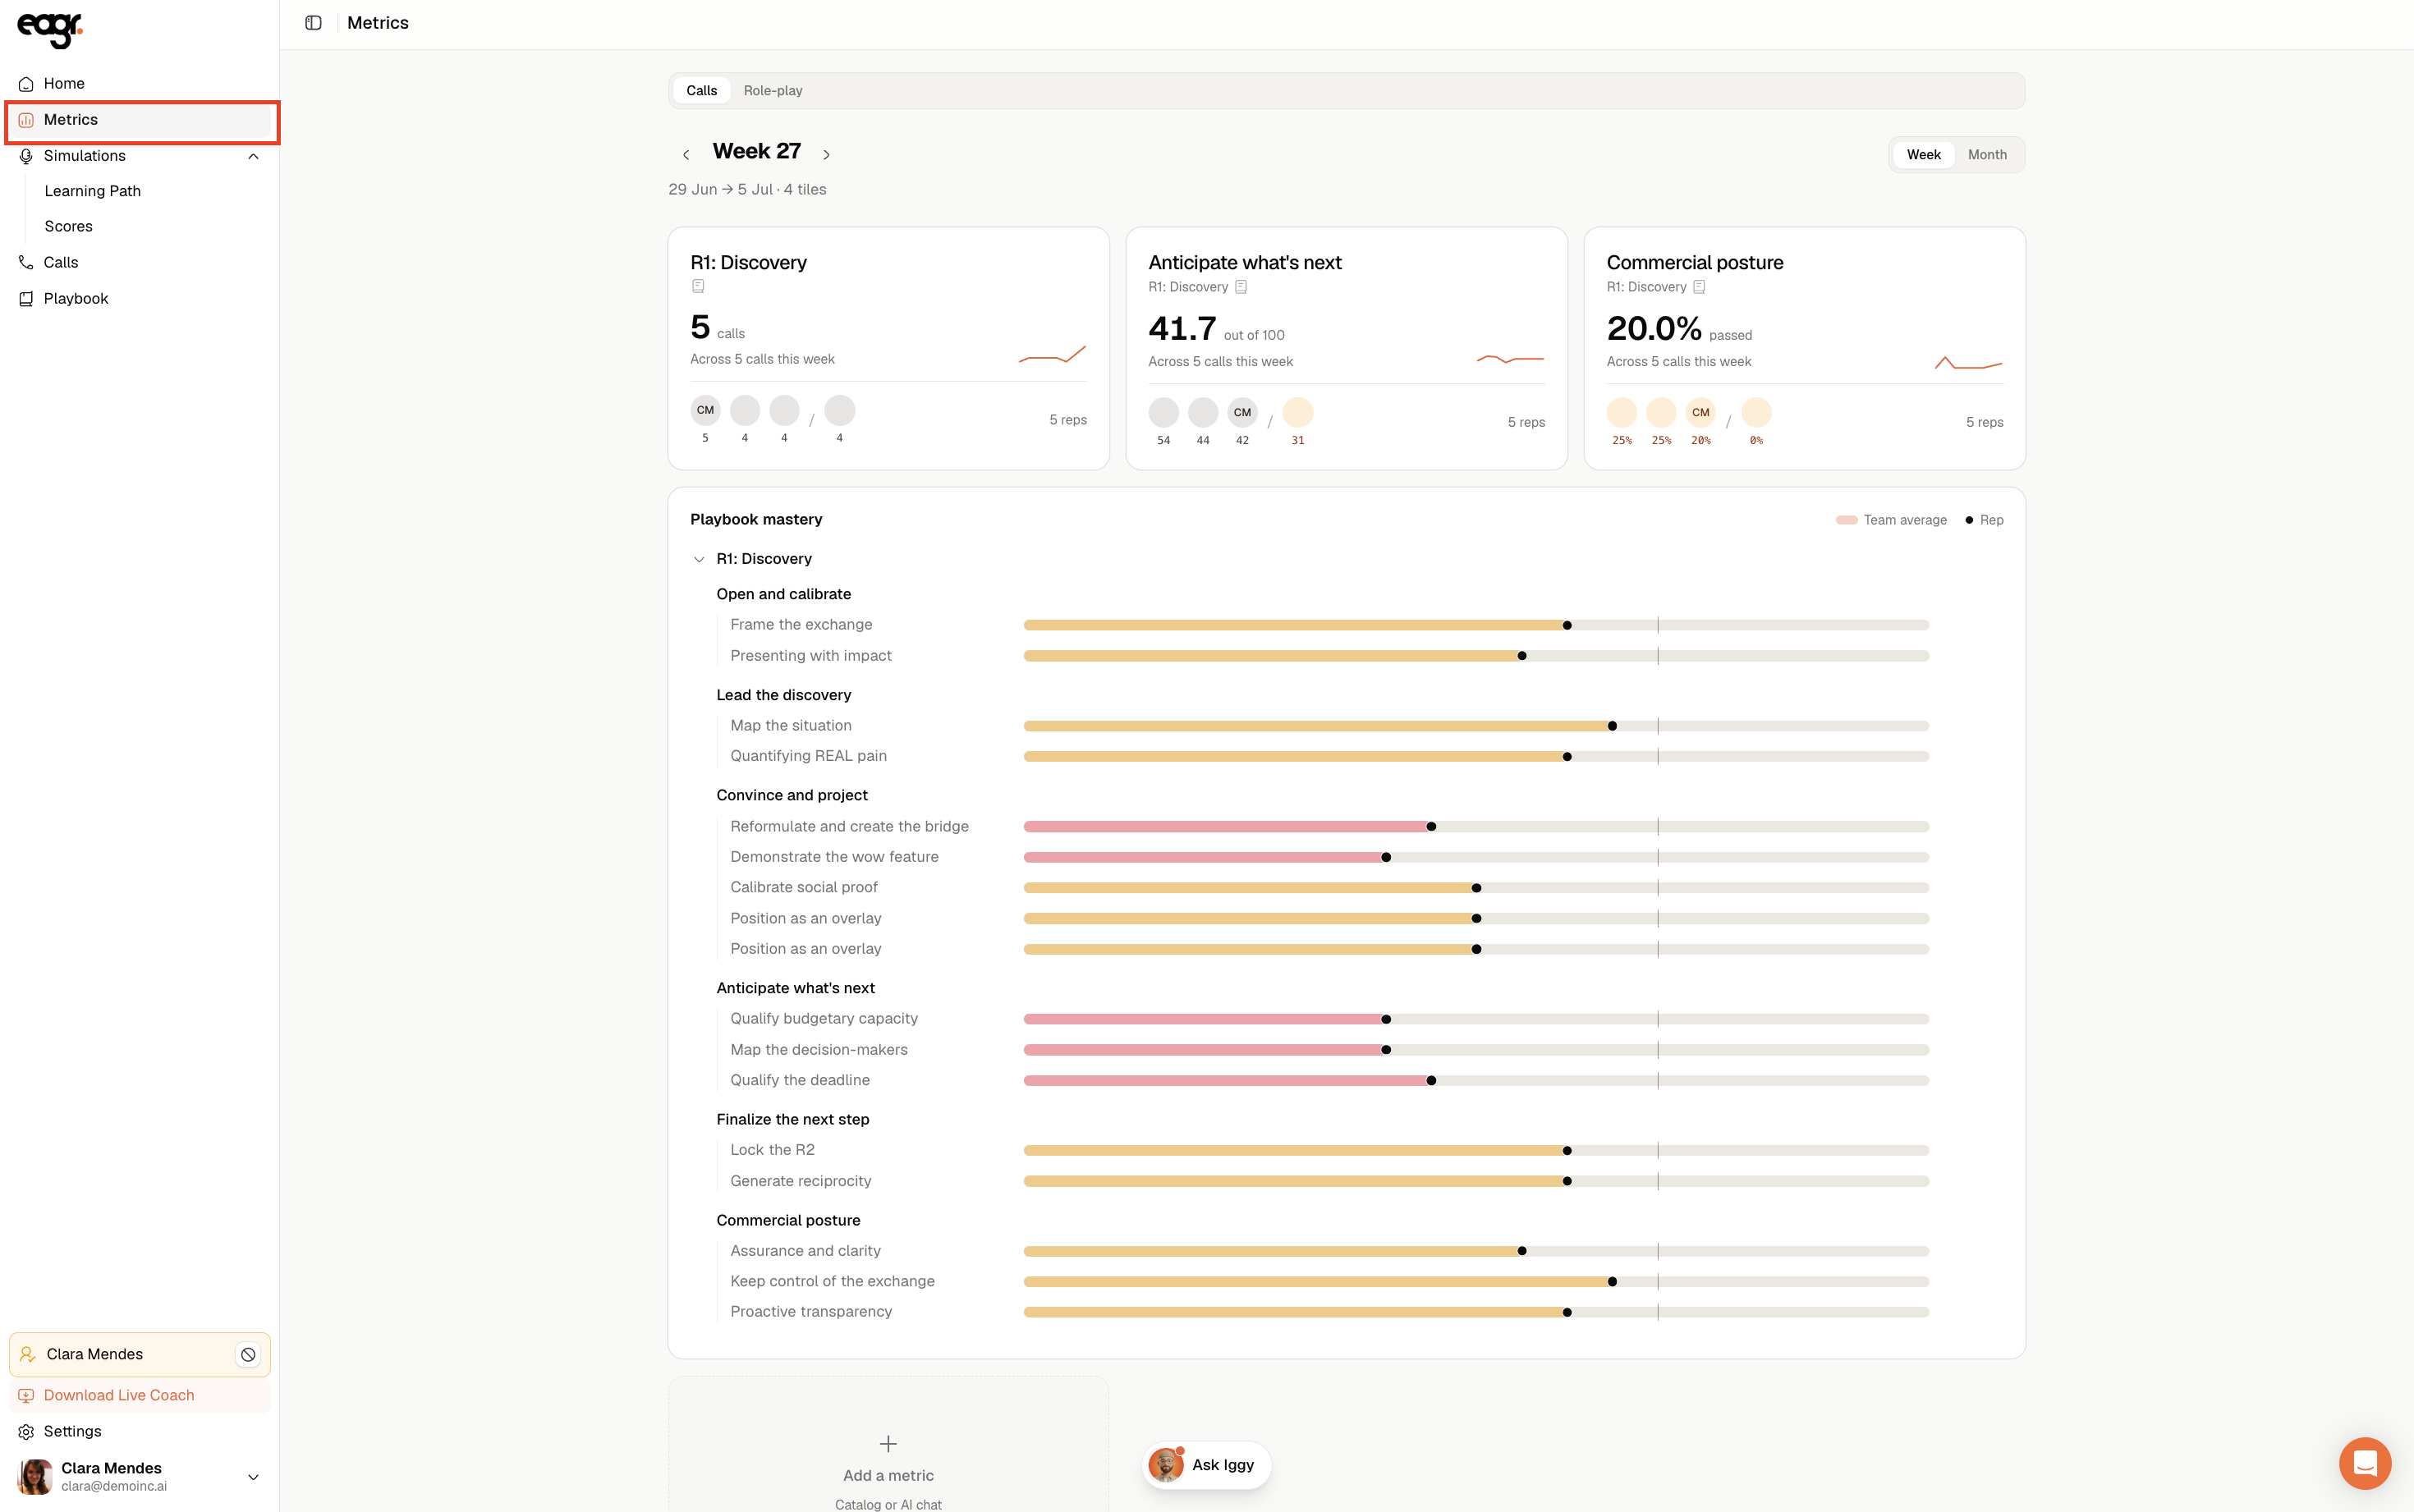Open the R1: Discovery metric card
The image size is (2414, 1512).
[888, 348]
